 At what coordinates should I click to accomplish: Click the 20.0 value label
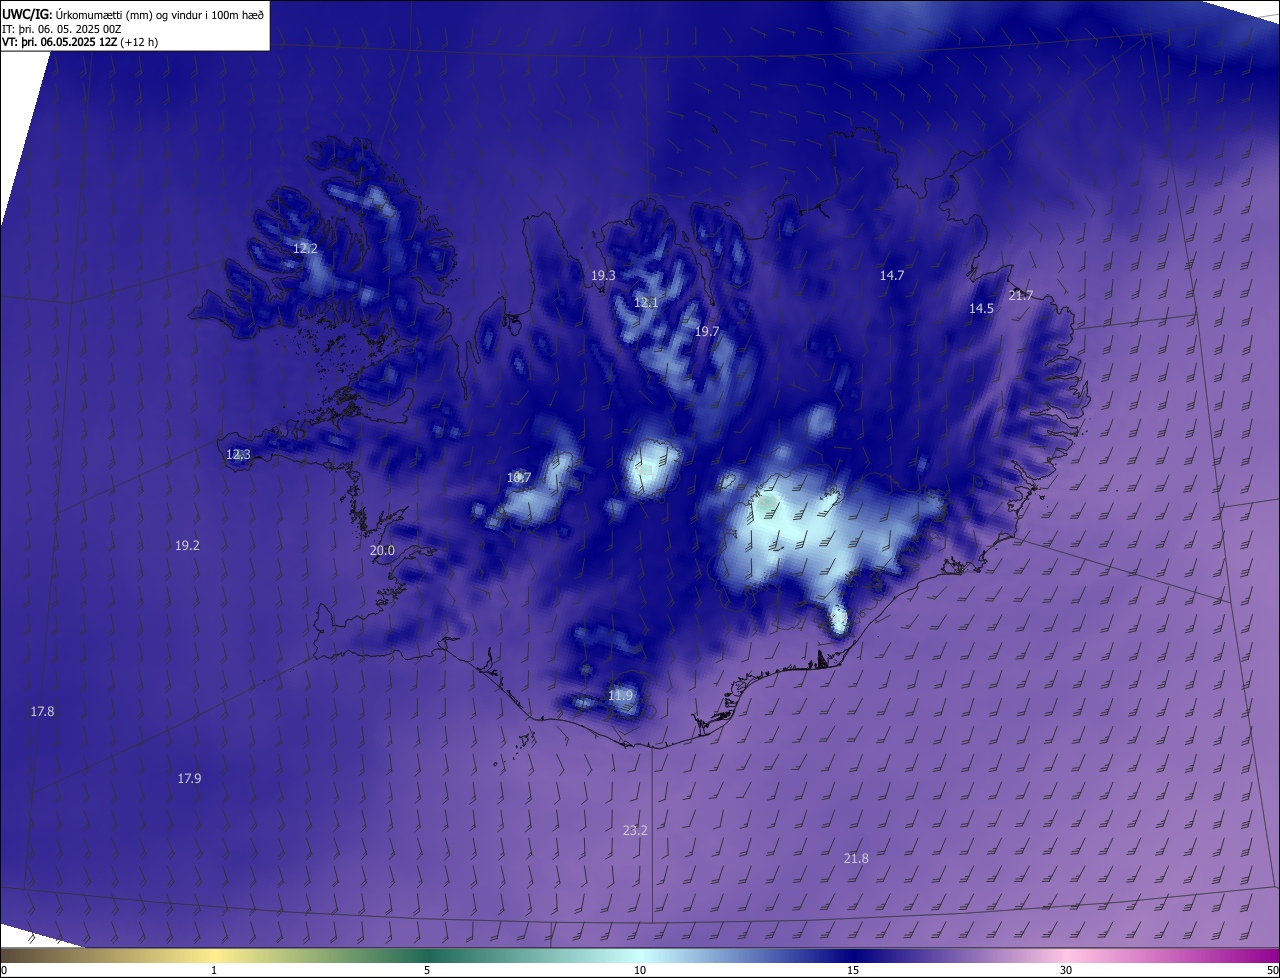pos(382,550)
